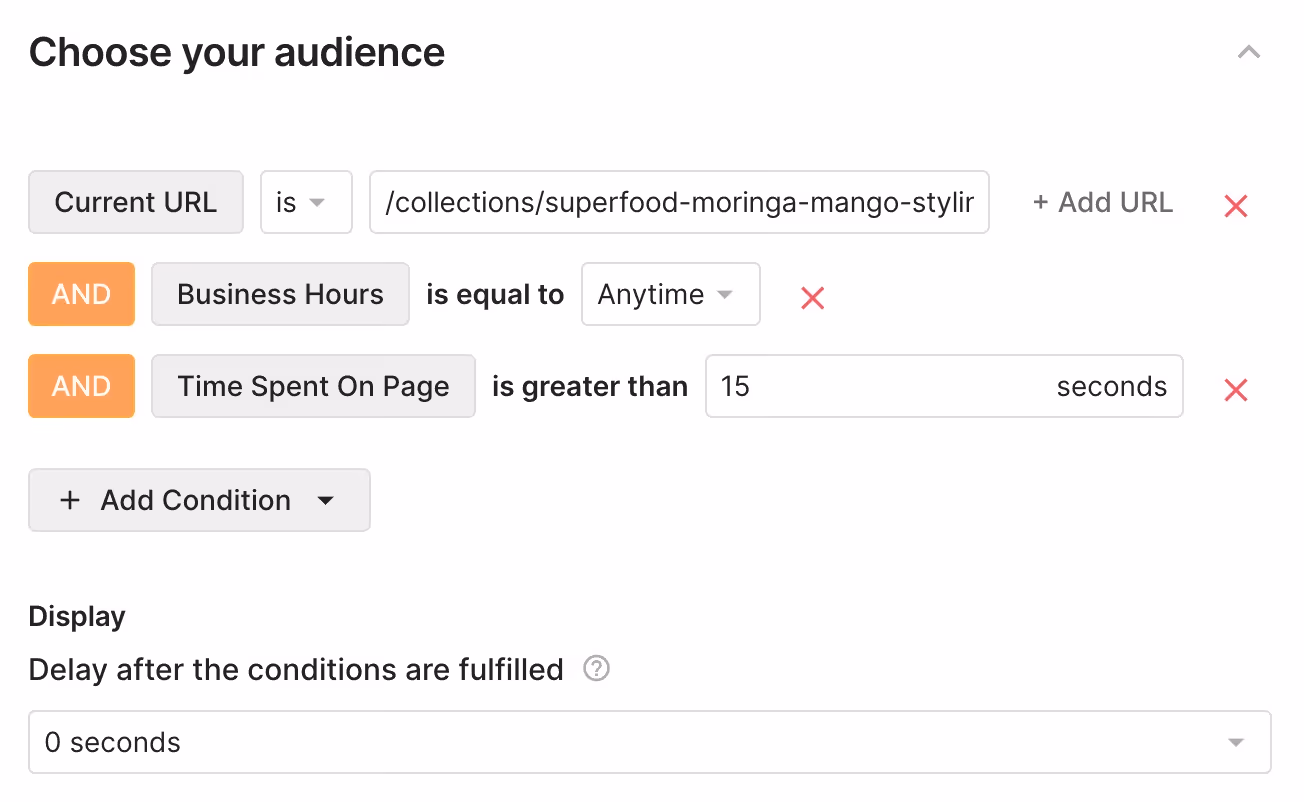The image size is (1304, 802).
Task: Click the Choose your audience heading
Action: point(237,52)
